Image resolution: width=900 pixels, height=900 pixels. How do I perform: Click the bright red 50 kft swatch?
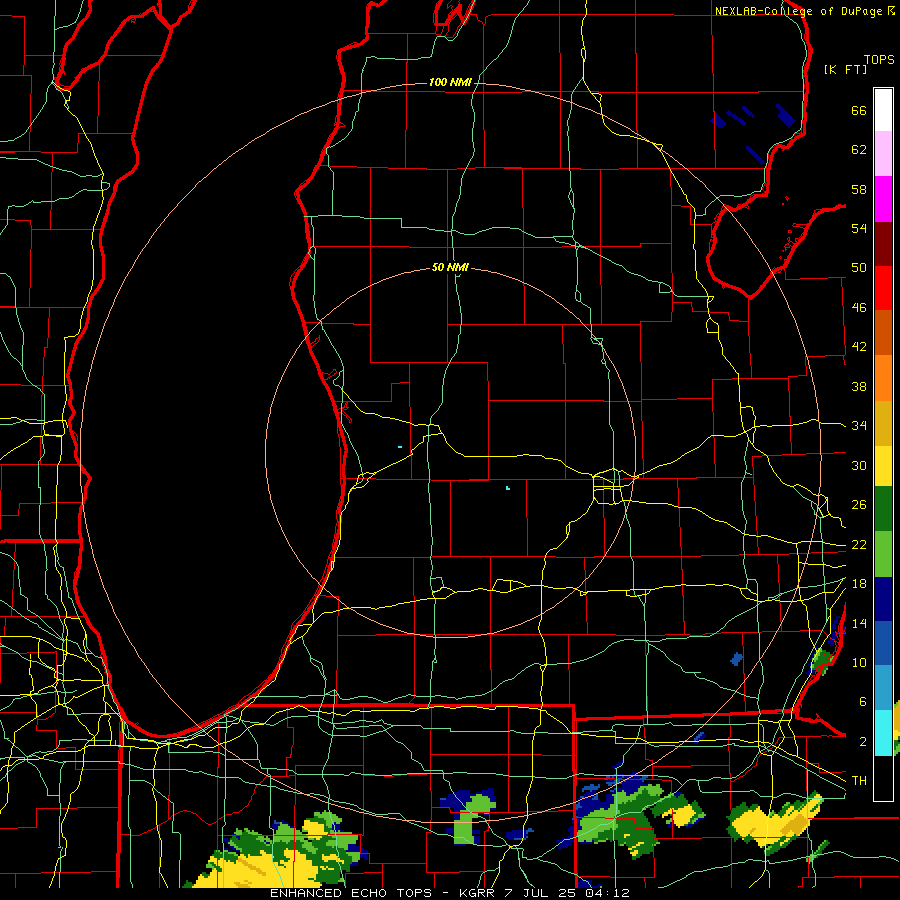pos(883,288)
